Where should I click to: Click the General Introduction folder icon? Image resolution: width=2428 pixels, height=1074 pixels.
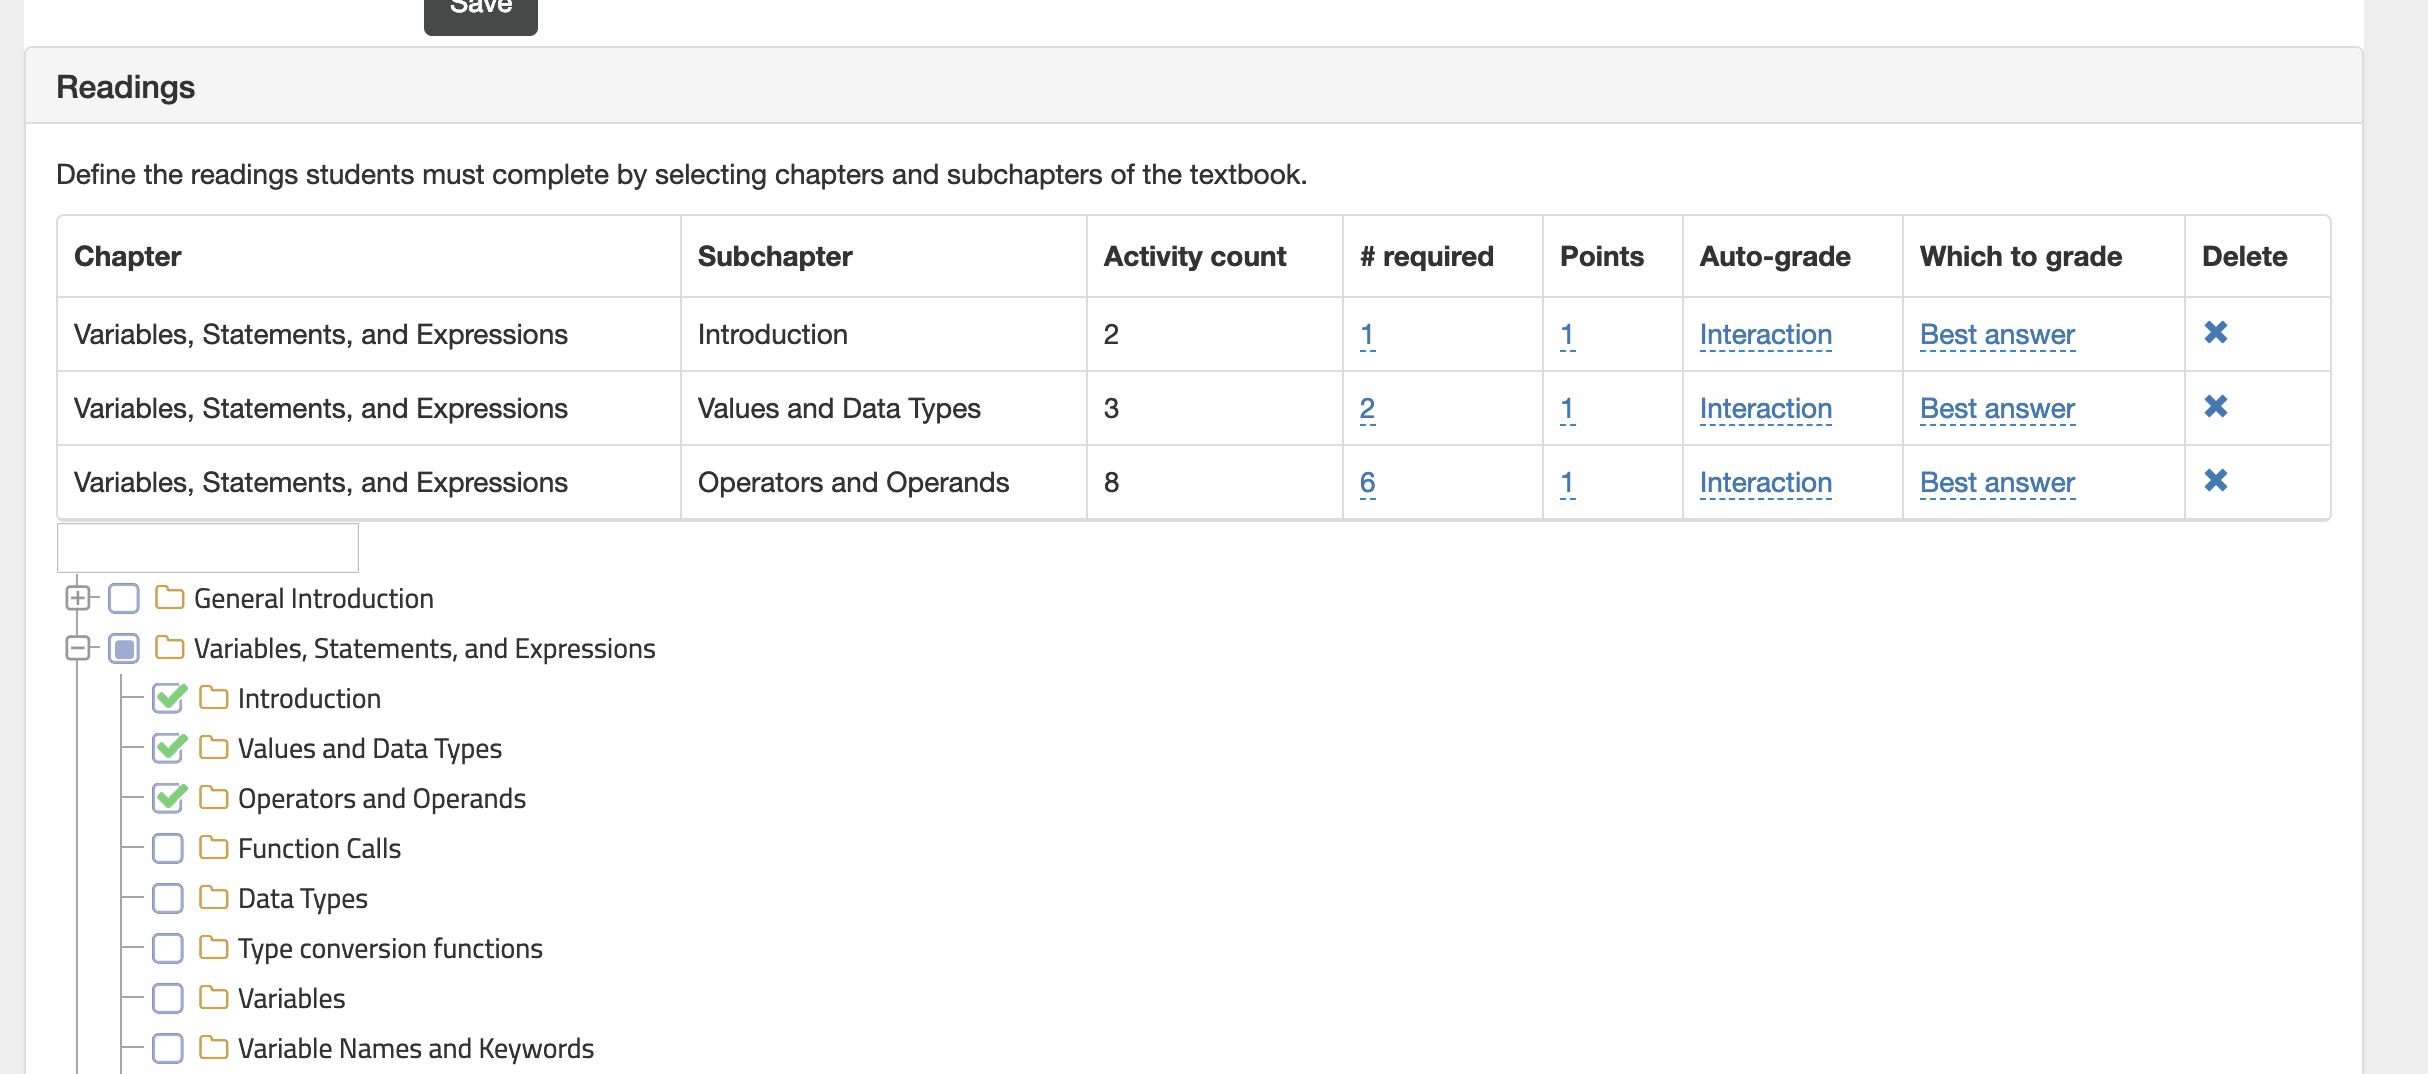[169, 598]
